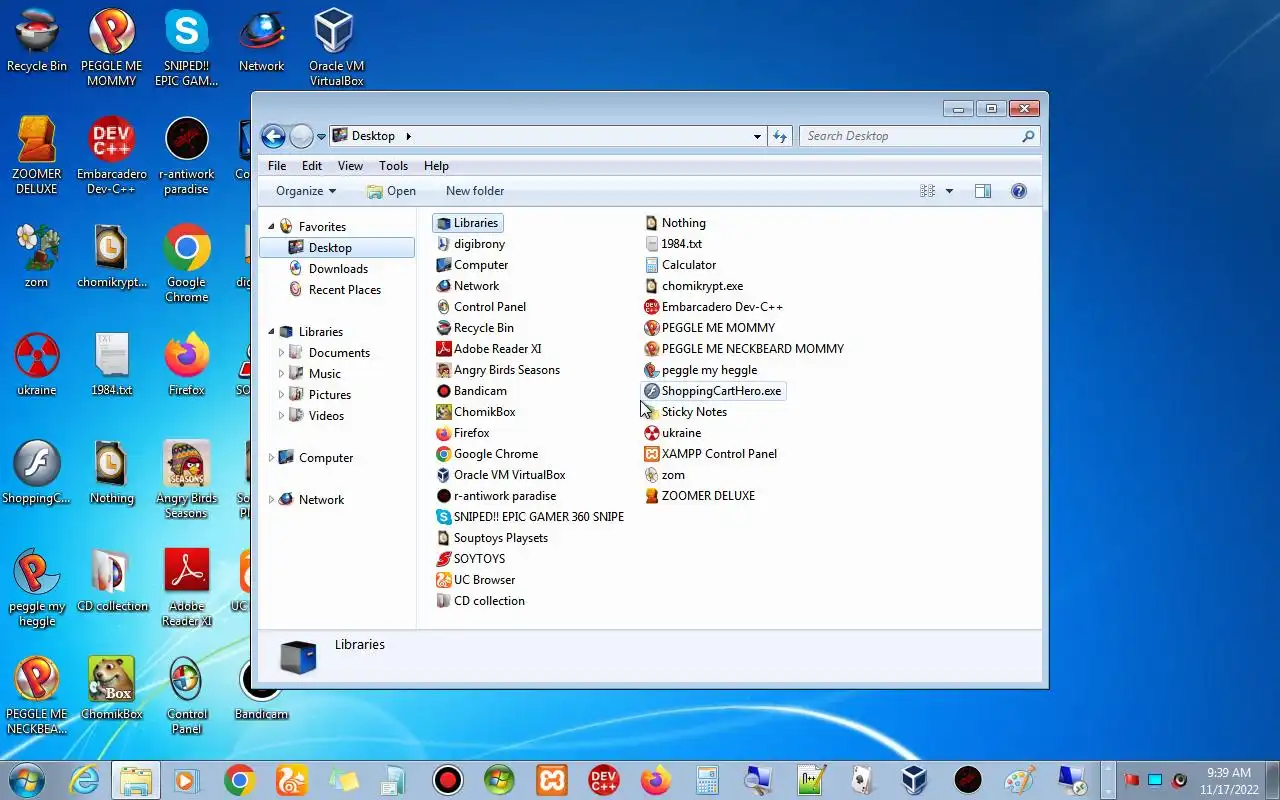
Task: Select the Calculator item in the file list
Action: coord(680,265)
